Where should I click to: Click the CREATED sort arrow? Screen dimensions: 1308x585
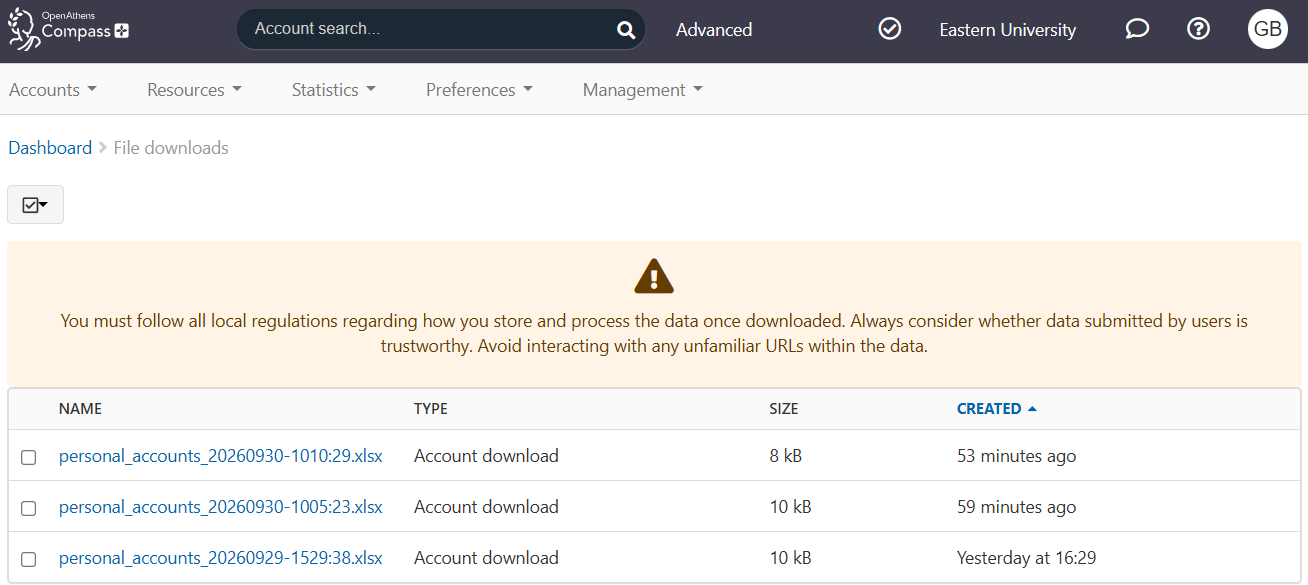click(x=1032, y=409)
